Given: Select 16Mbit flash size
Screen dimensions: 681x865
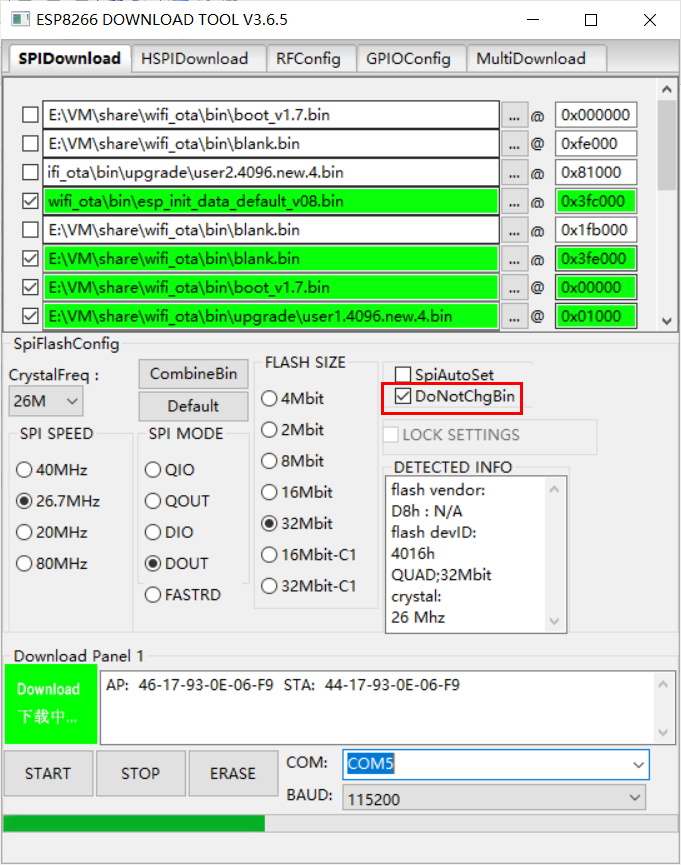Looking at the screenshot, I should [x=269, y=492].
